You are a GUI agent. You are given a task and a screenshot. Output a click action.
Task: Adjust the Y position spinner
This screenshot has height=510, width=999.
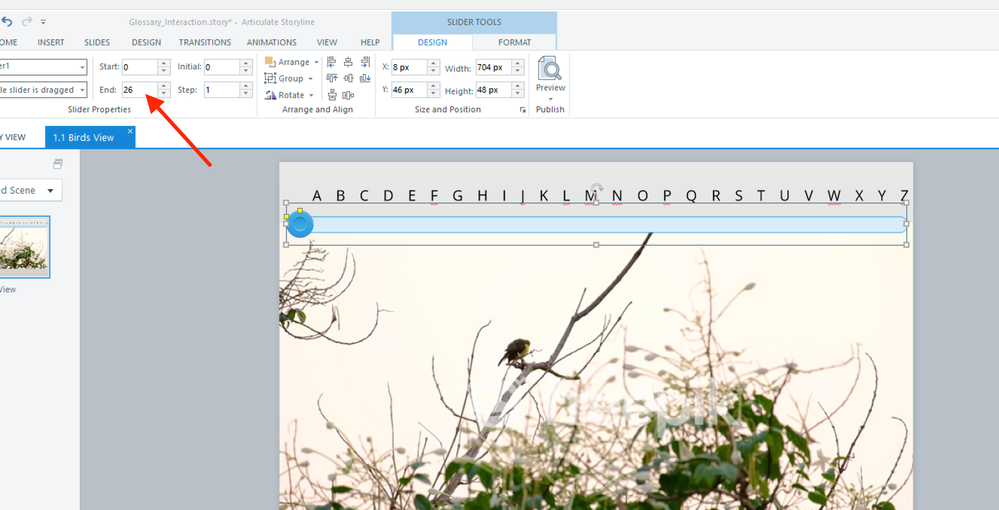pyautogui.click(x=434, y=90)
